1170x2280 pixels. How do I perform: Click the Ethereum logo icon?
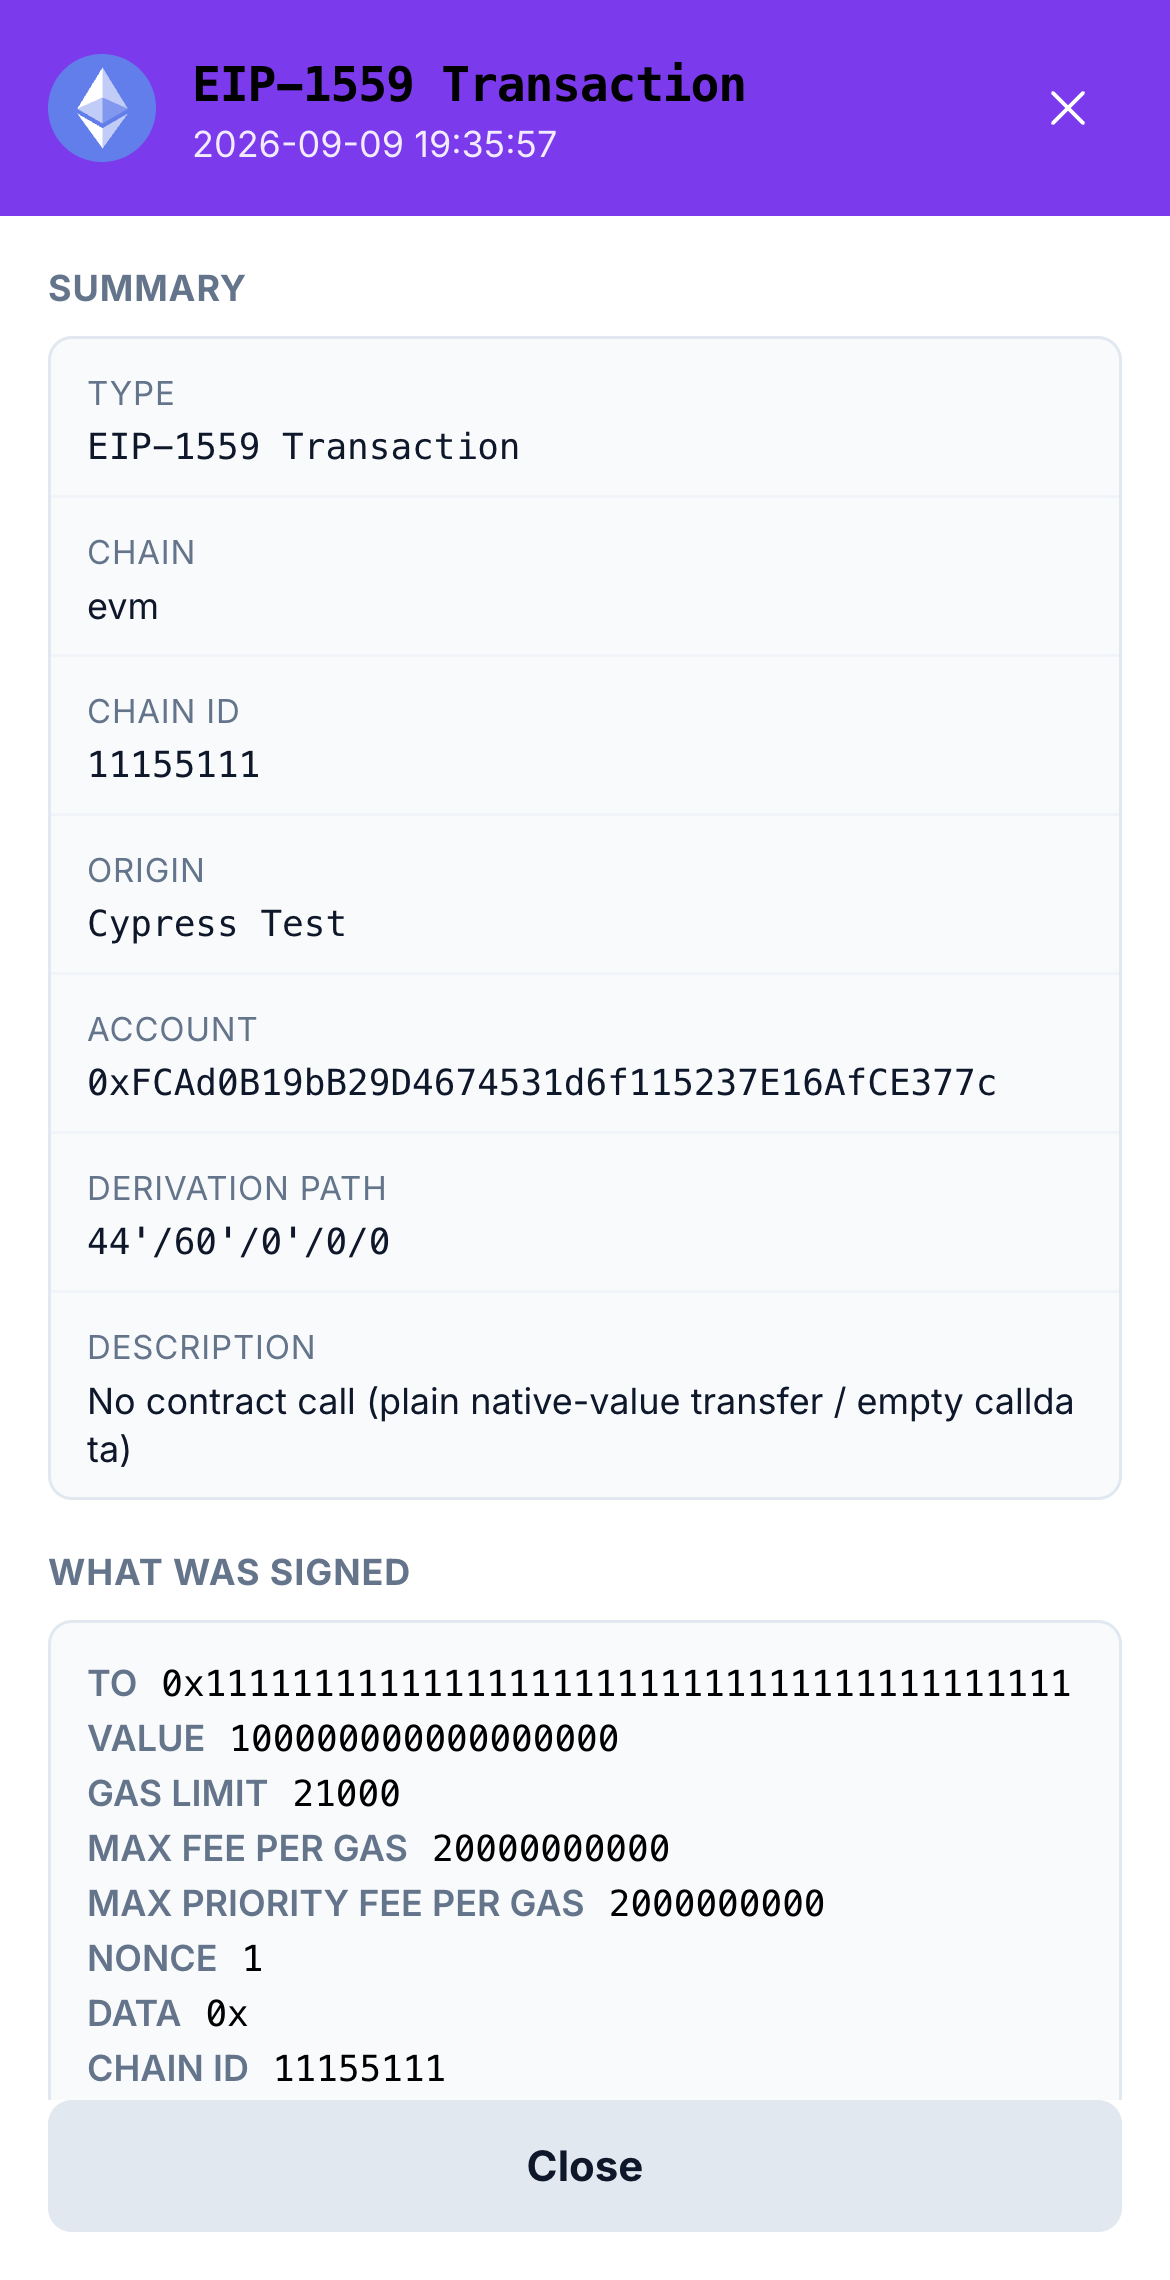pos(102,108)
